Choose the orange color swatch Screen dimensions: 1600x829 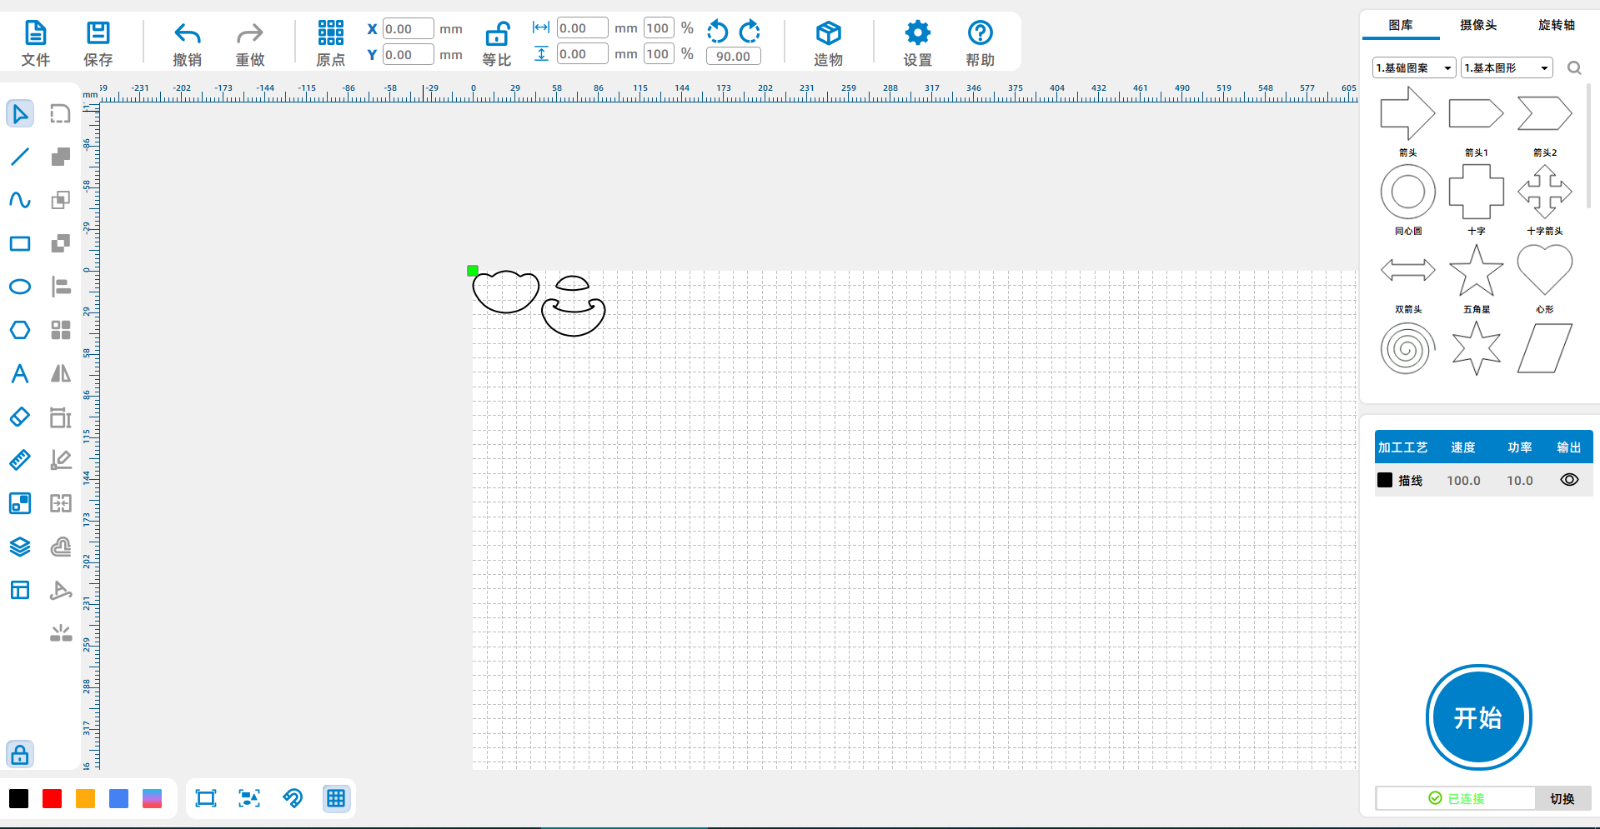click(86, 798)
